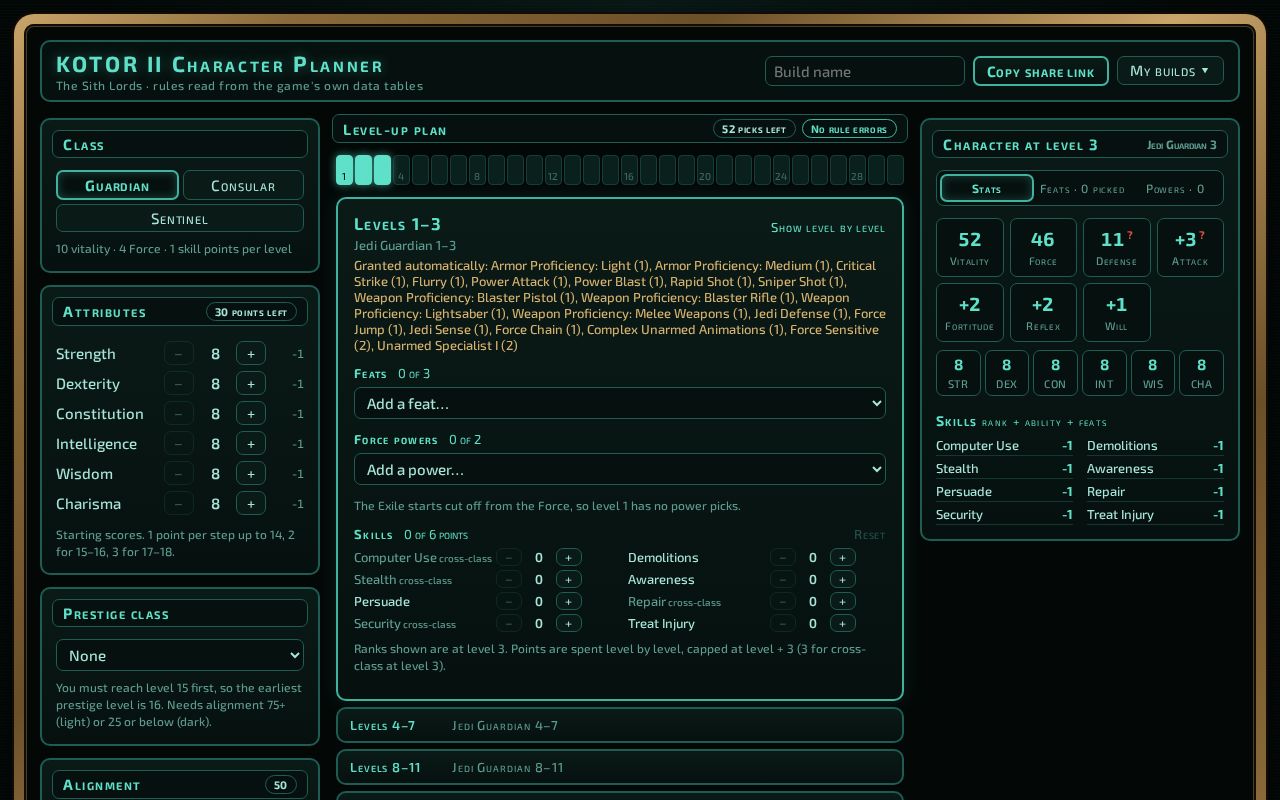The width and height of the screenshot is (1280, 800).
Task: Click into the Build name field
Action: pos(865,71)
